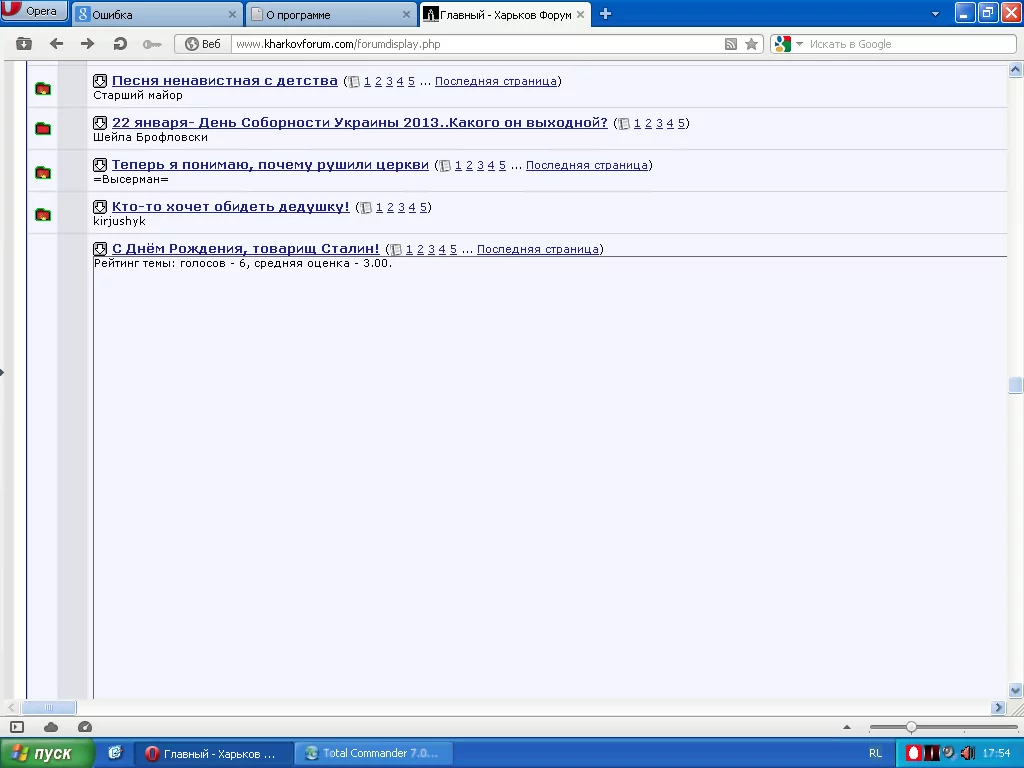Click author name Старший майор

click(x=138, y=95)
